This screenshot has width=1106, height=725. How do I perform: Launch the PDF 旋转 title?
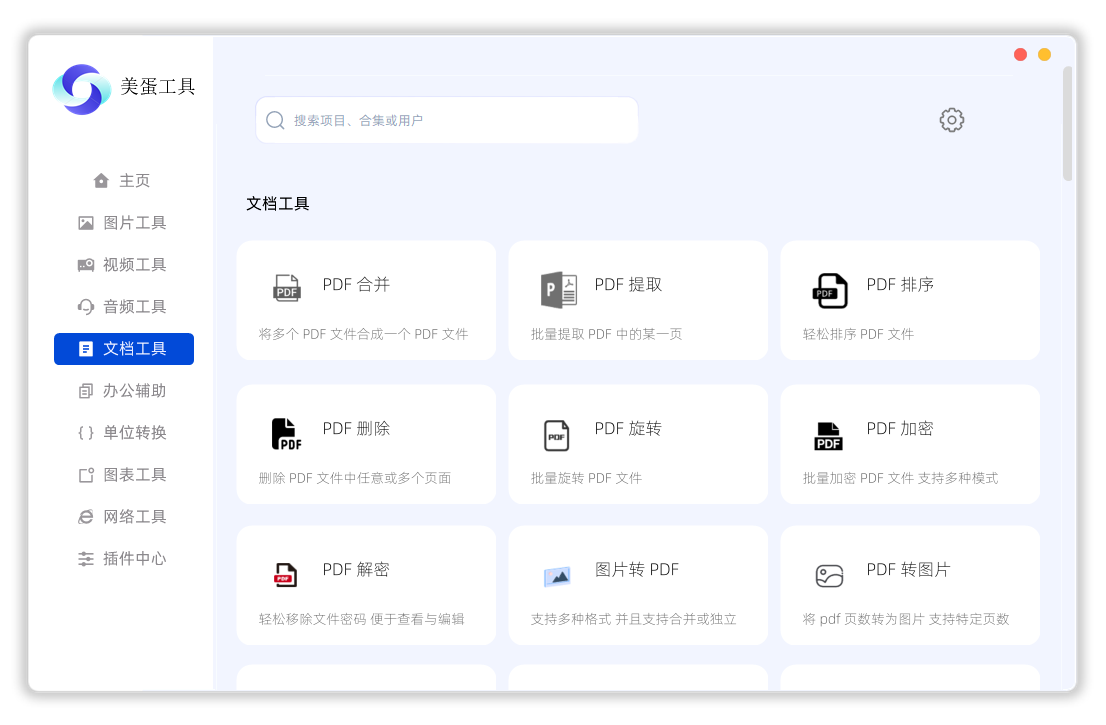click(628, 428)
